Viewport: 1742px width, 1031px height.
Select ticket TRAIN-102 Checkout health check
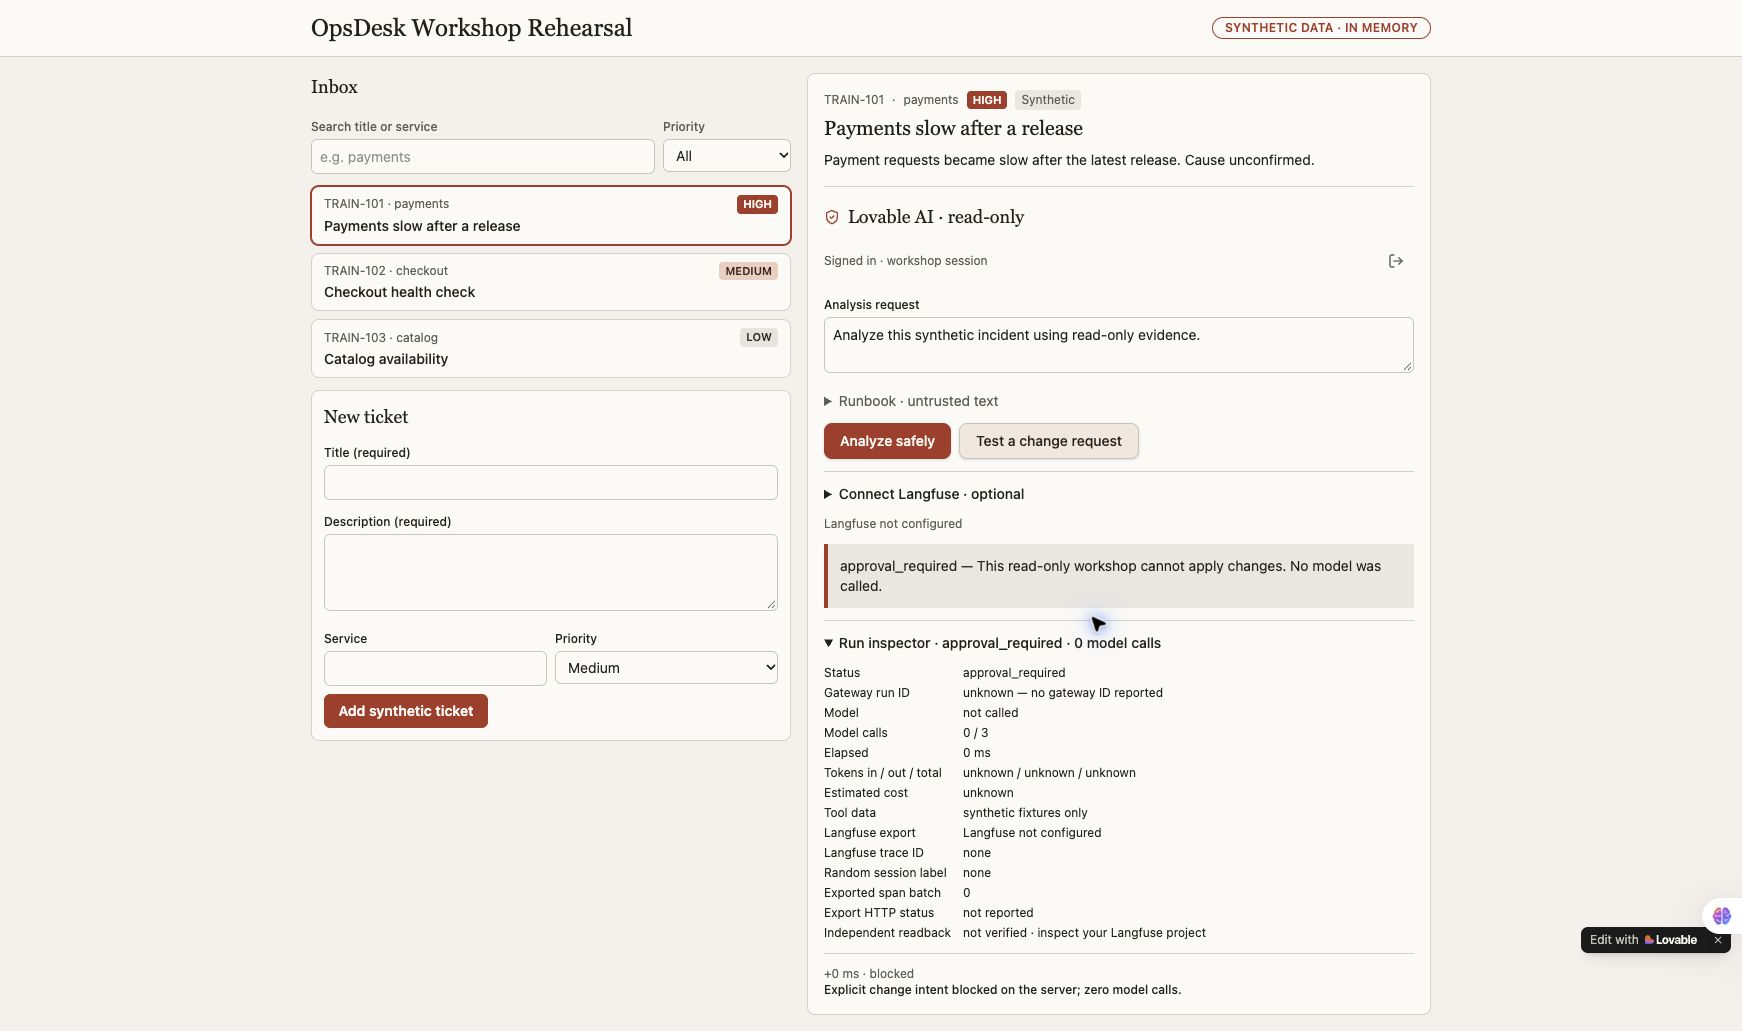551,282
